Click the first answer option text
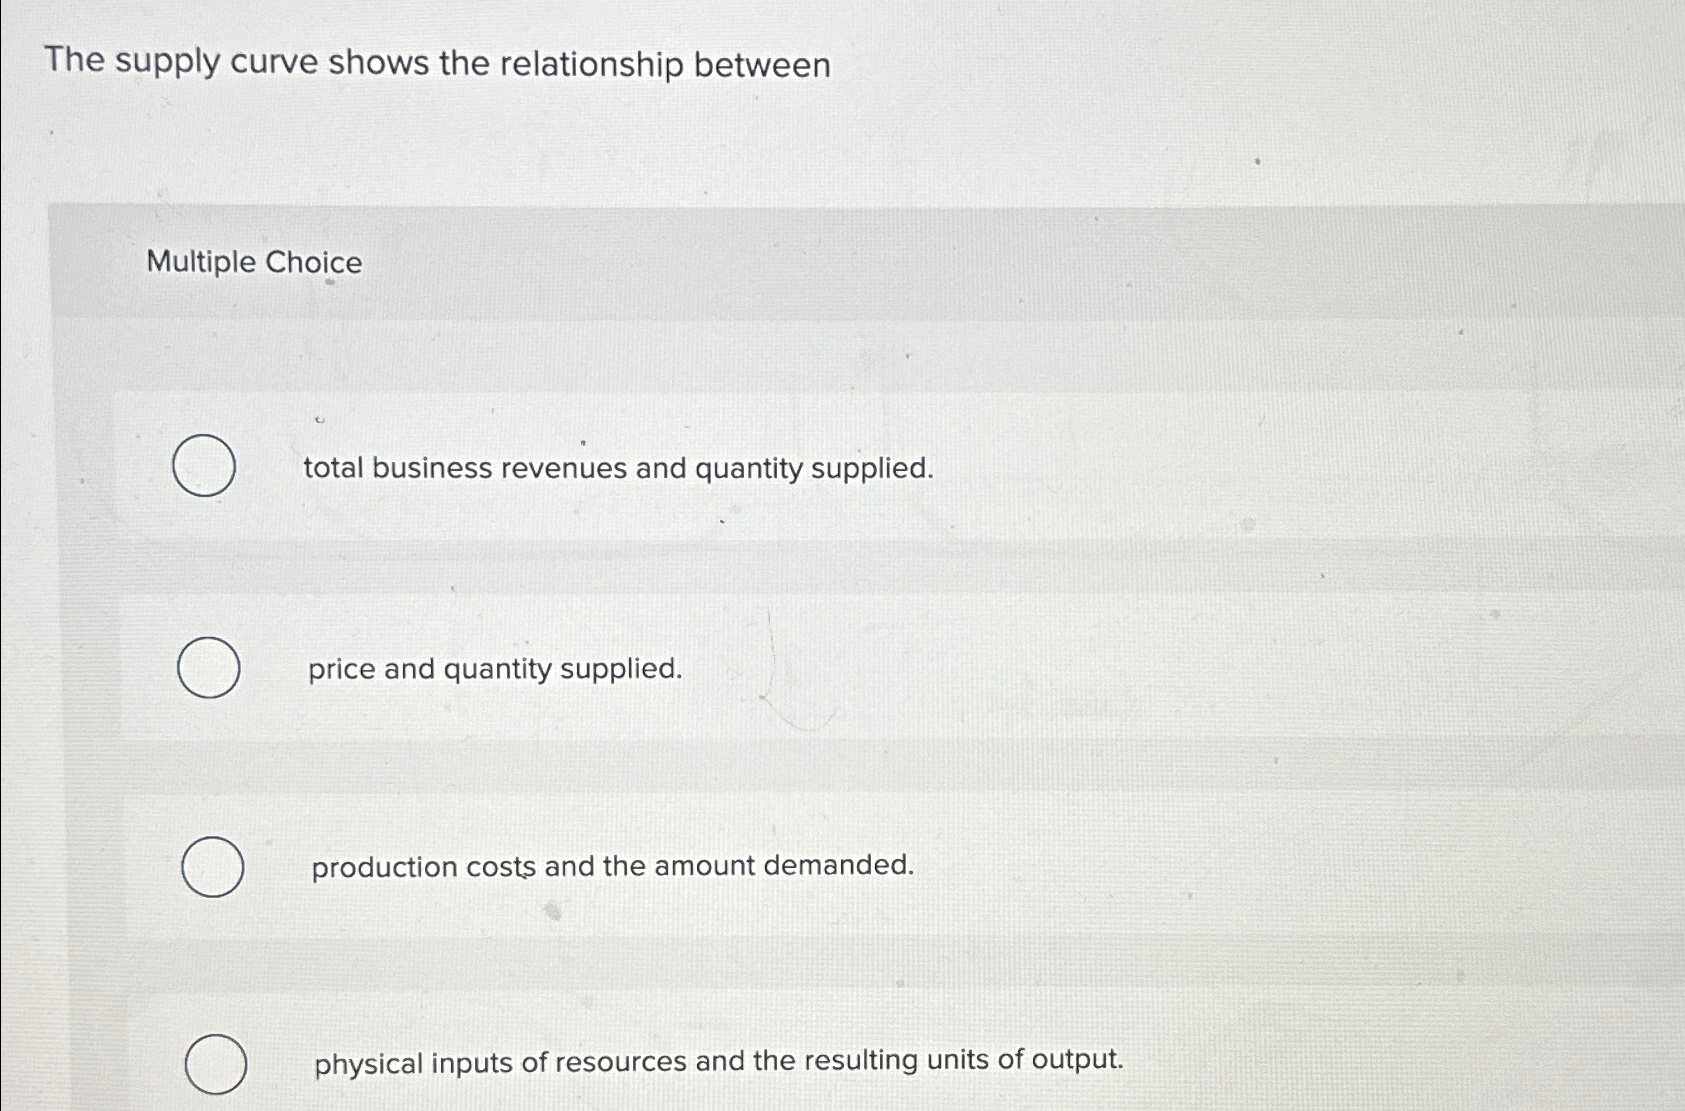The width and height of the screenshot is (1685, 1111). pyautogui.click(x=617, y=467)
